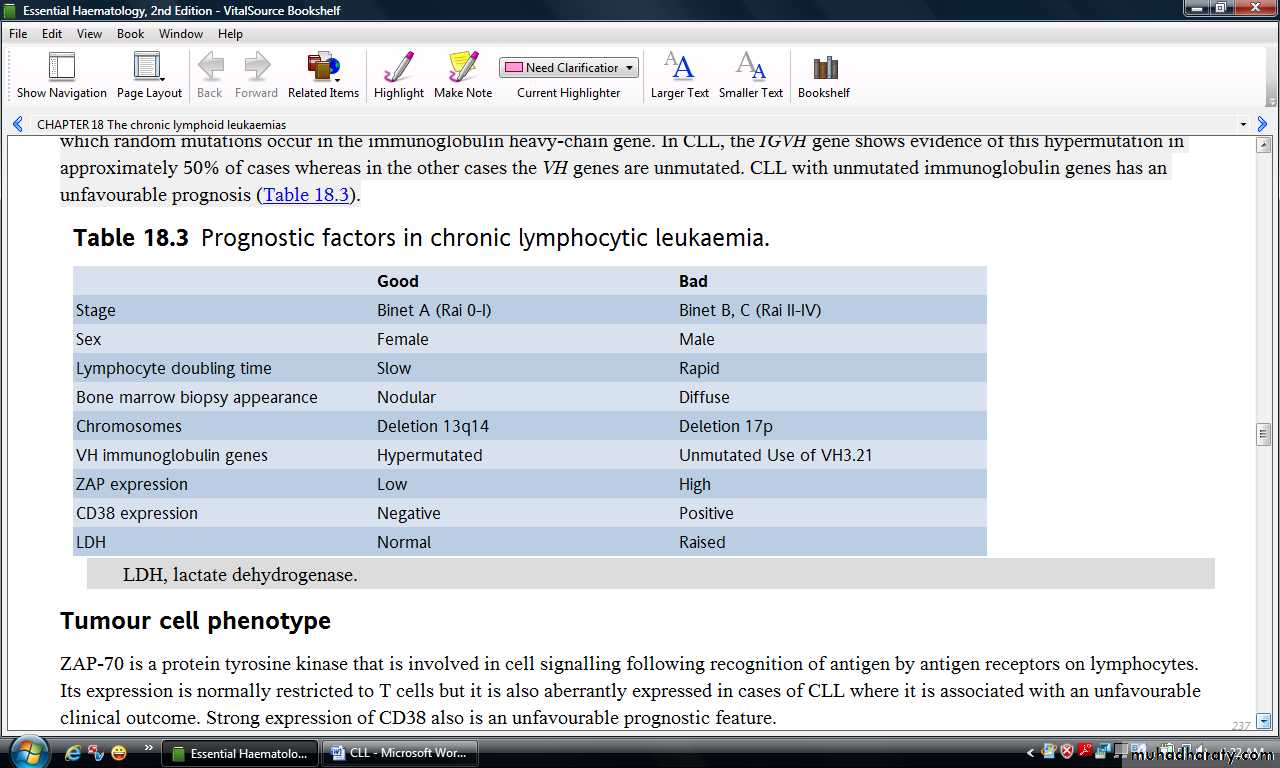Go to previous section with left chevron
The width and height of the screenshot is (1280, 768).
pos(18,125)
